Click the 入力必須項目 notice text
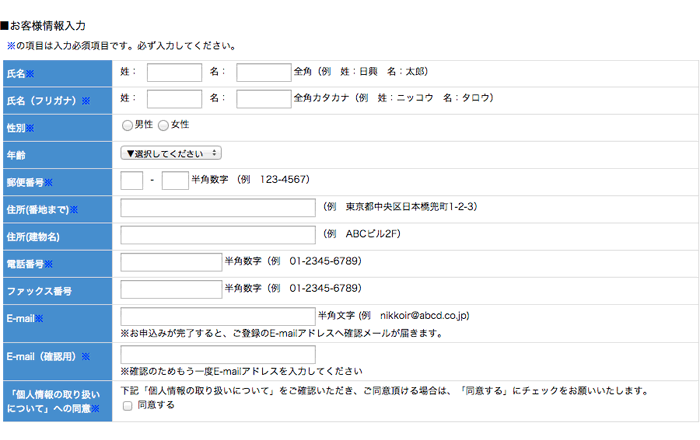700x440 pixels. [121, 46]
